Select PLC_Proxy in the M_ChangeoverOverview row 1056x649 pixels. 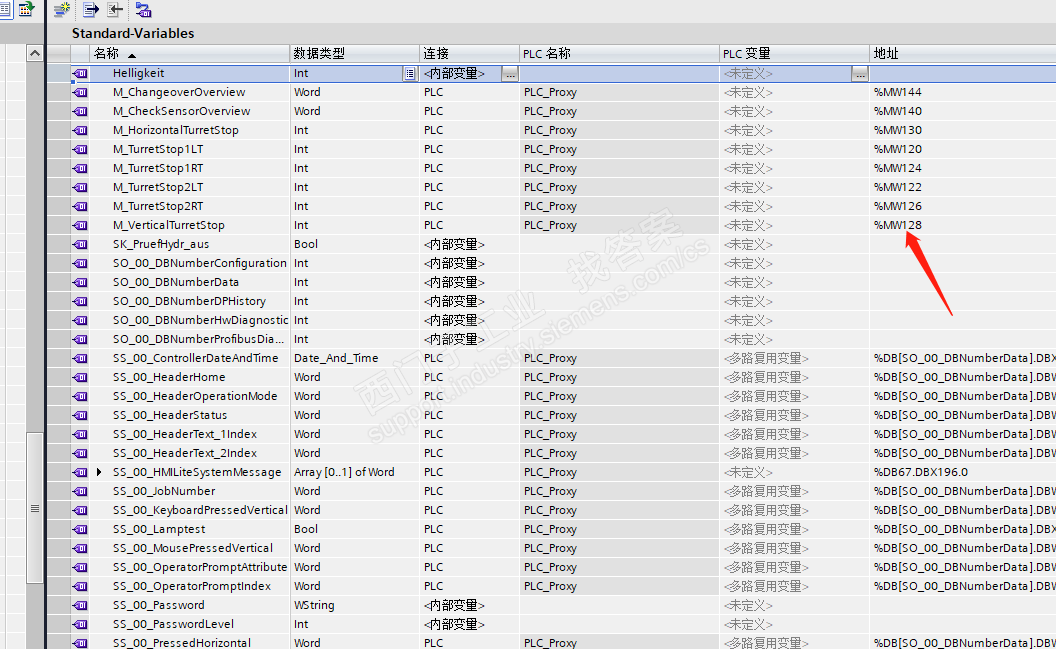(550, 92)
